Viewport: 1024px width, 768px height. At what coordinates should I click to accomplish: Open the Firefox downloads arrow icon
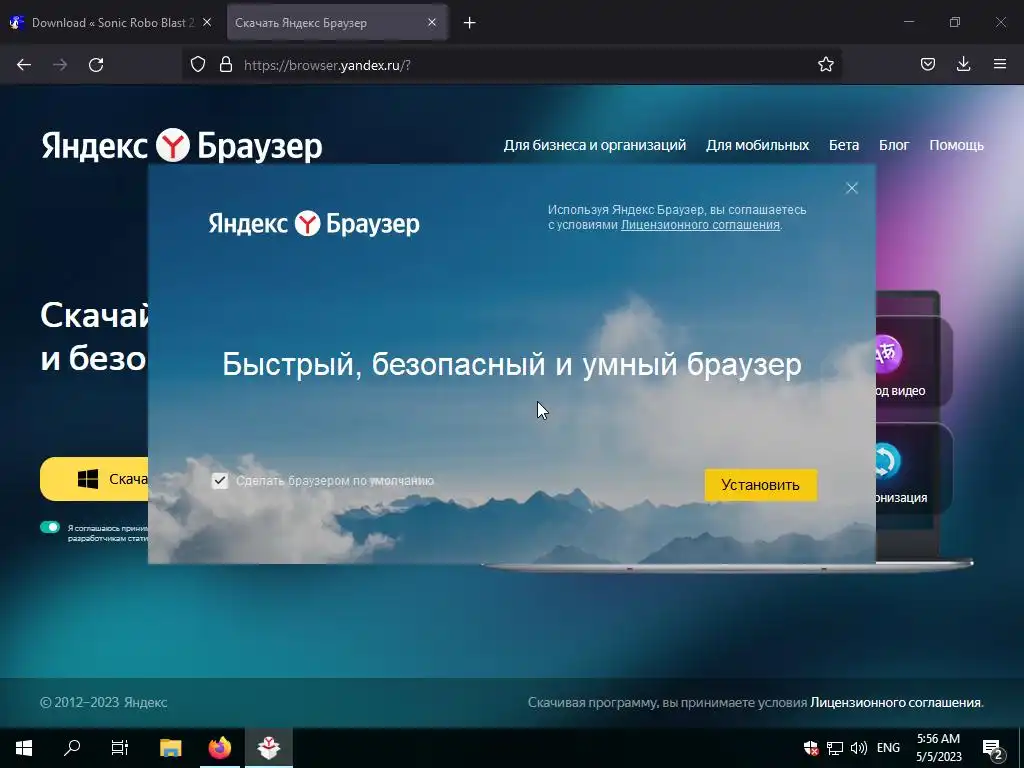coord(963,64)
